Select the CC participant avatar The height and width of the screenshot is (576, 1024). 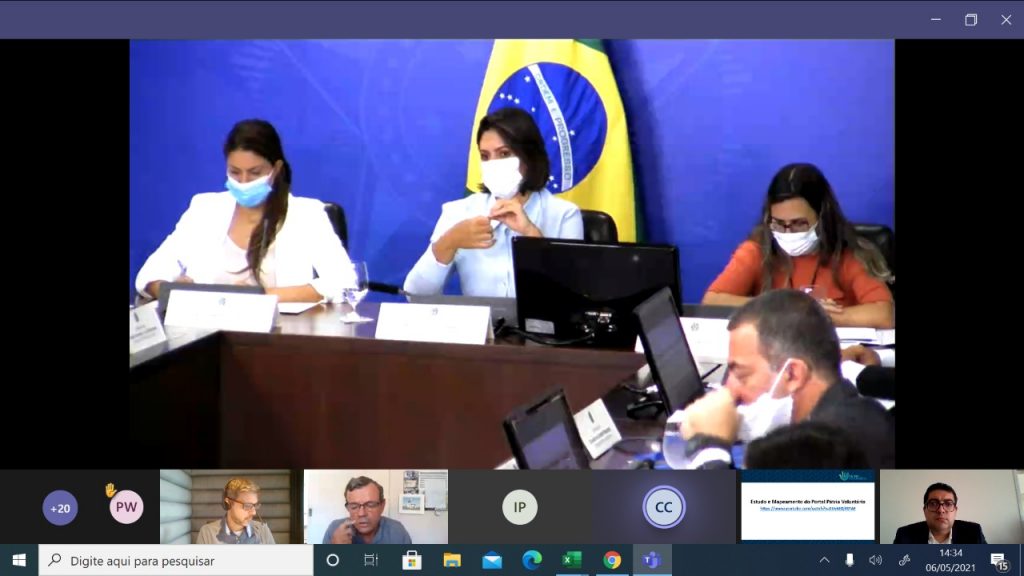pos(663,507)
